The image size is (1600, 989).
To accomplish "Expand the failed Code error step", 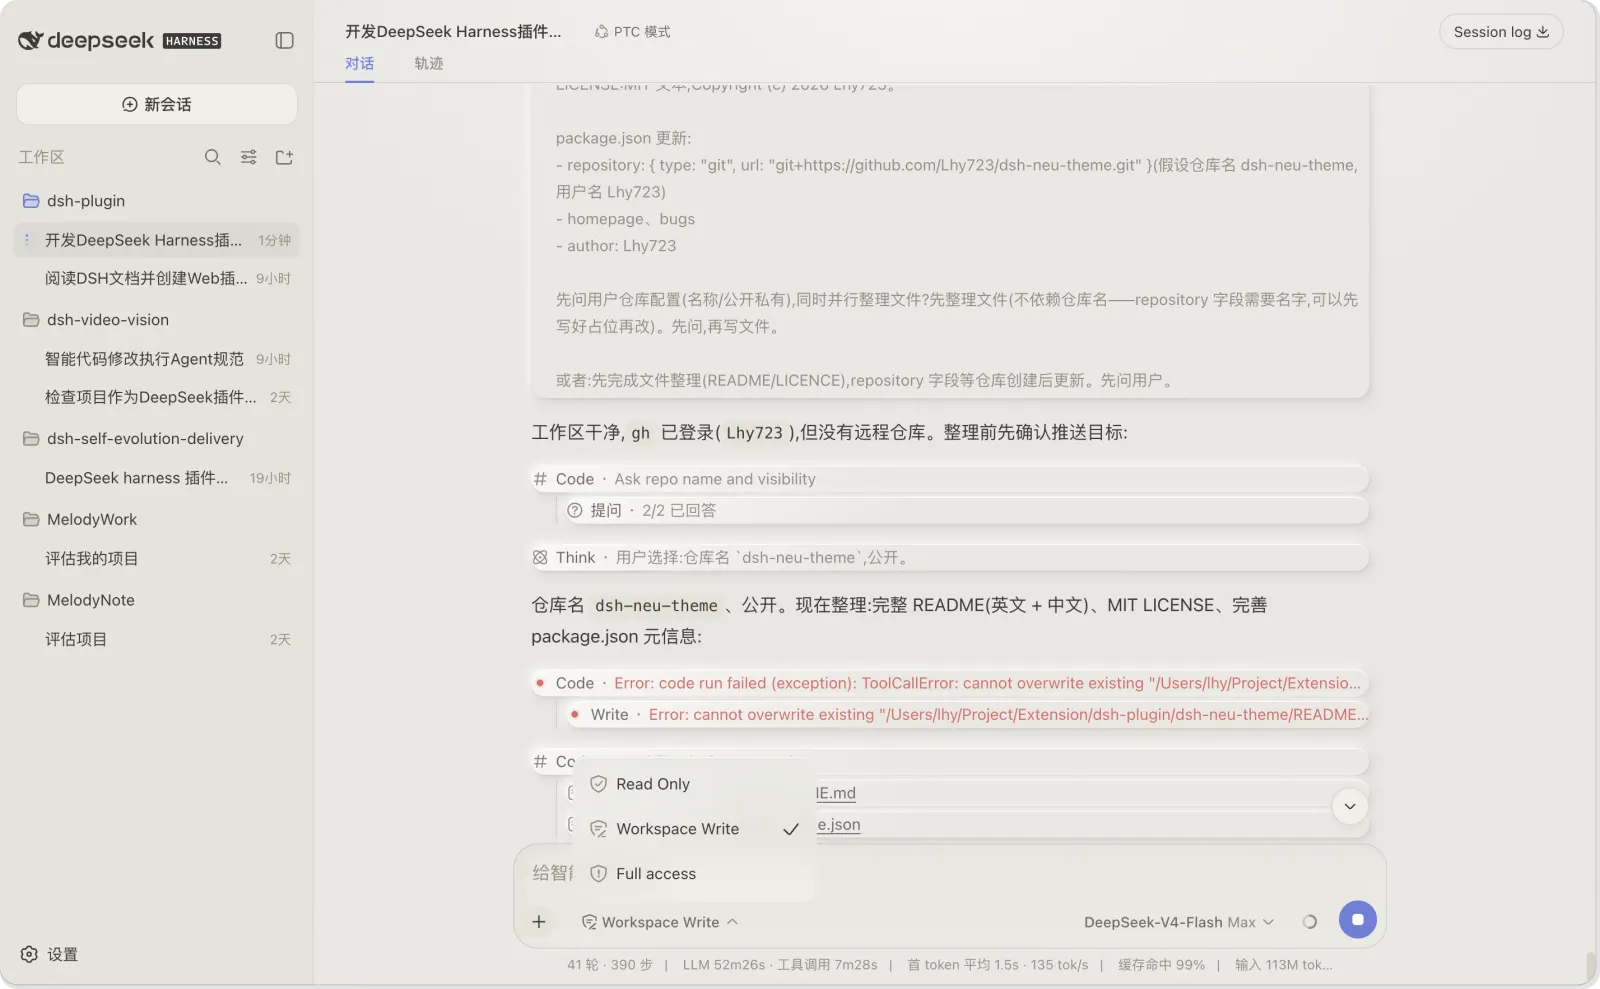I will point(950,683).
